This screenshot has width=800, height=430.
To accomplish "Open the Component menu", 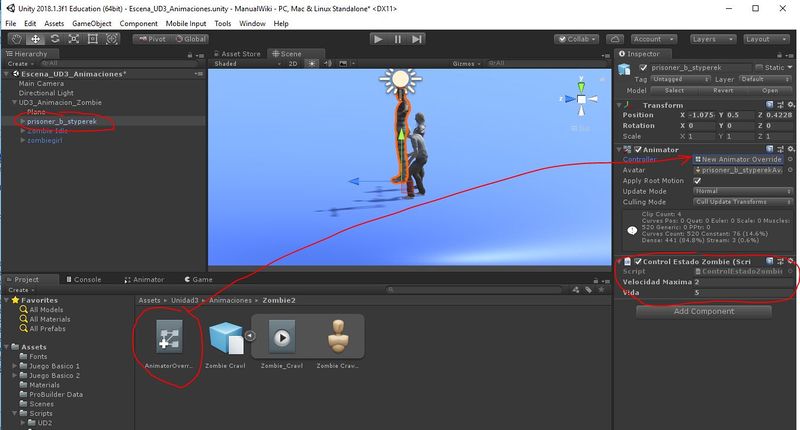I will click(138, 23).
